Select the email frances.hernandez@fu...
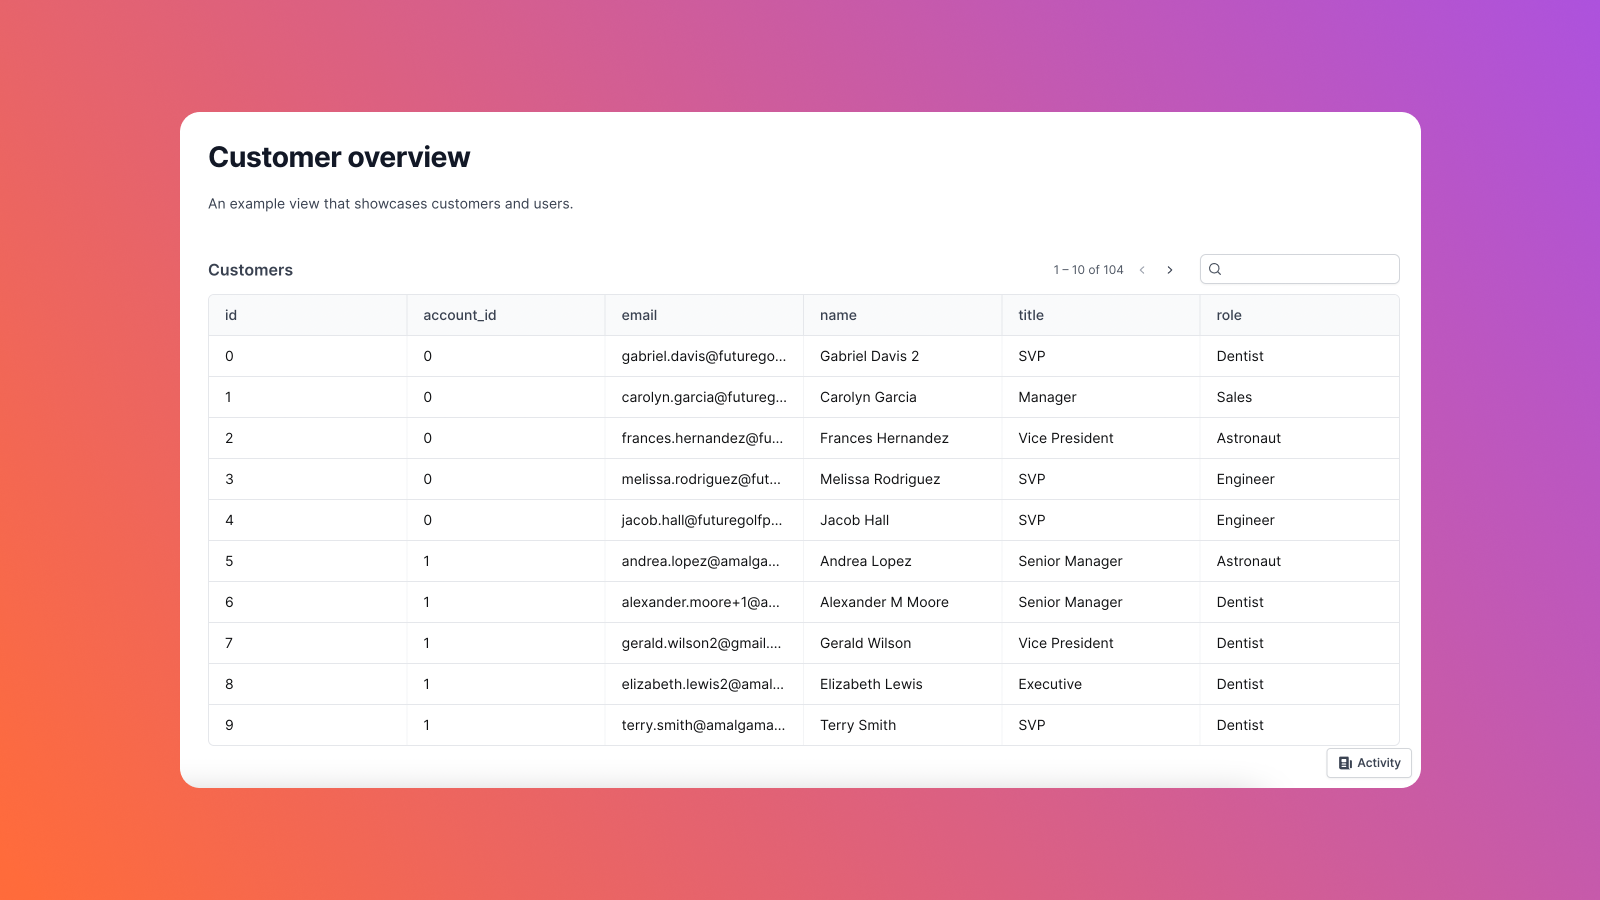This screenshot has height=900, width=1600. [702, 438]
